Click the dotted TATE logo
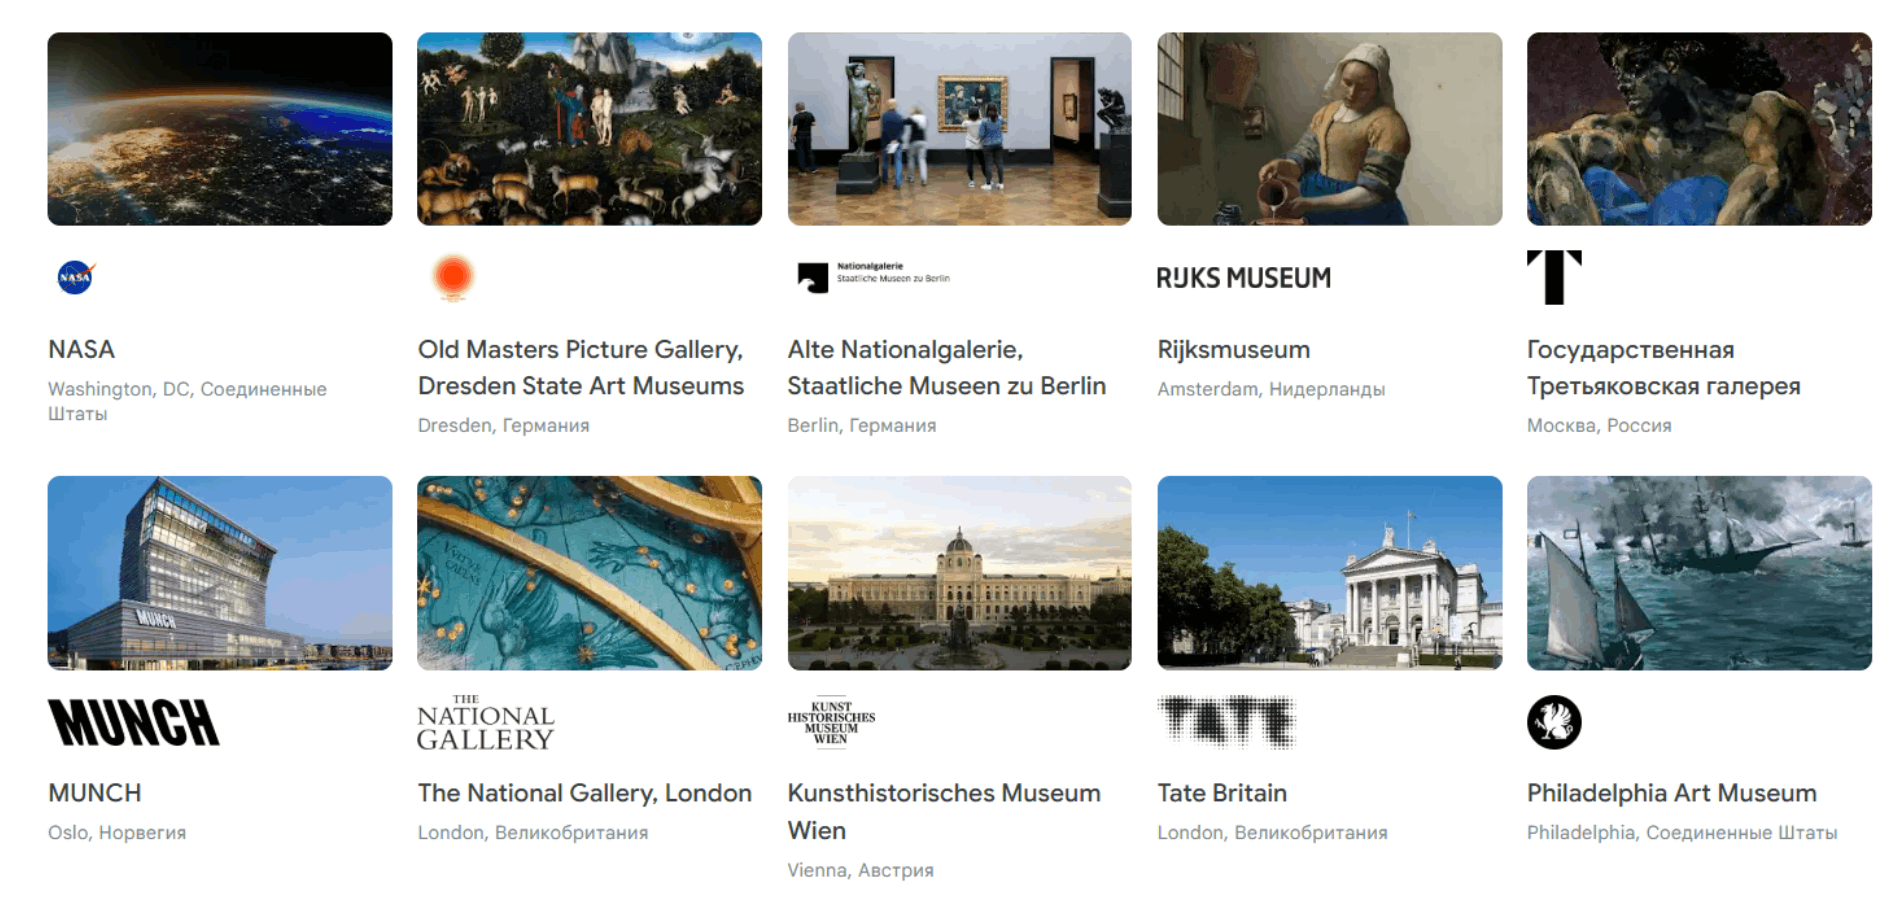Image resolution: width=1900 pixels, height=900 pixels. pyautogui.click(x=1226, y=722)
